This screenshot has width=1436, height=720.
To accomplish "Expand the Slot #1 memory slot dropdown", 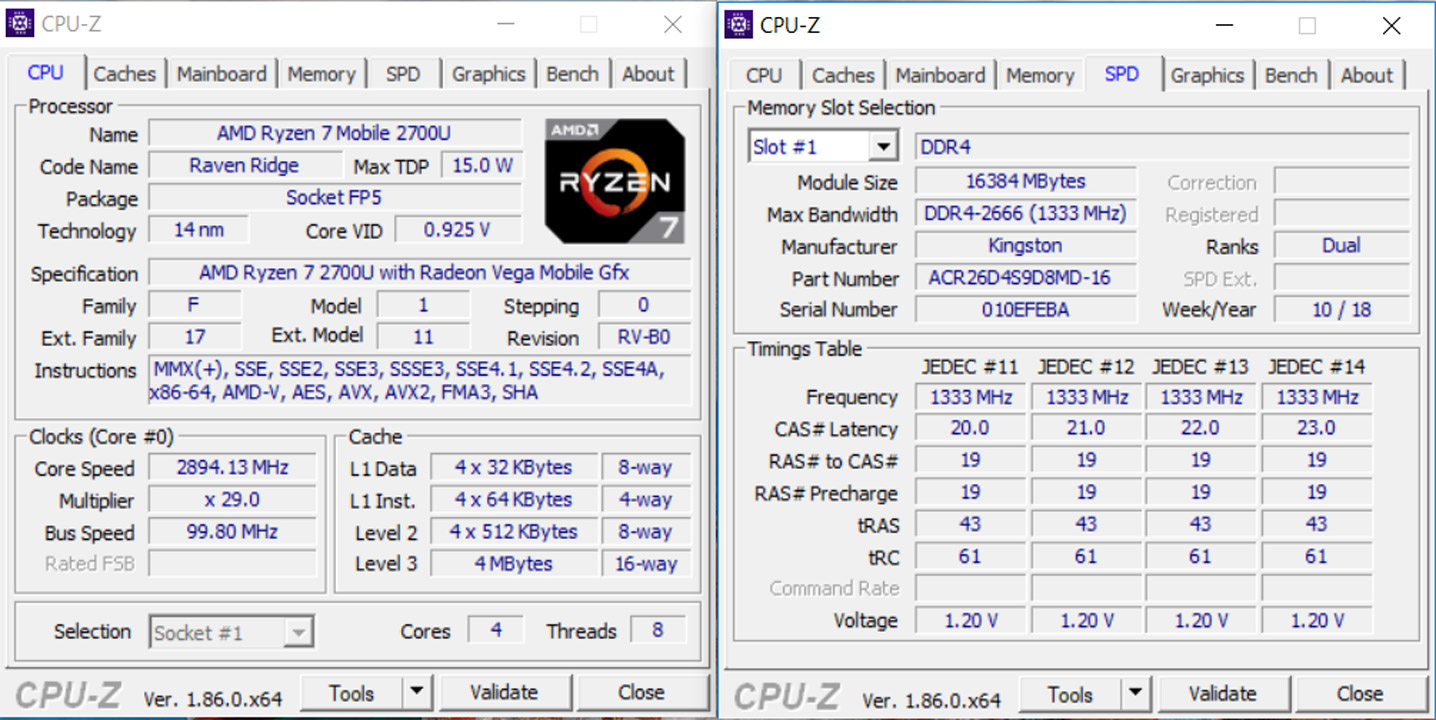I will 882,147.
